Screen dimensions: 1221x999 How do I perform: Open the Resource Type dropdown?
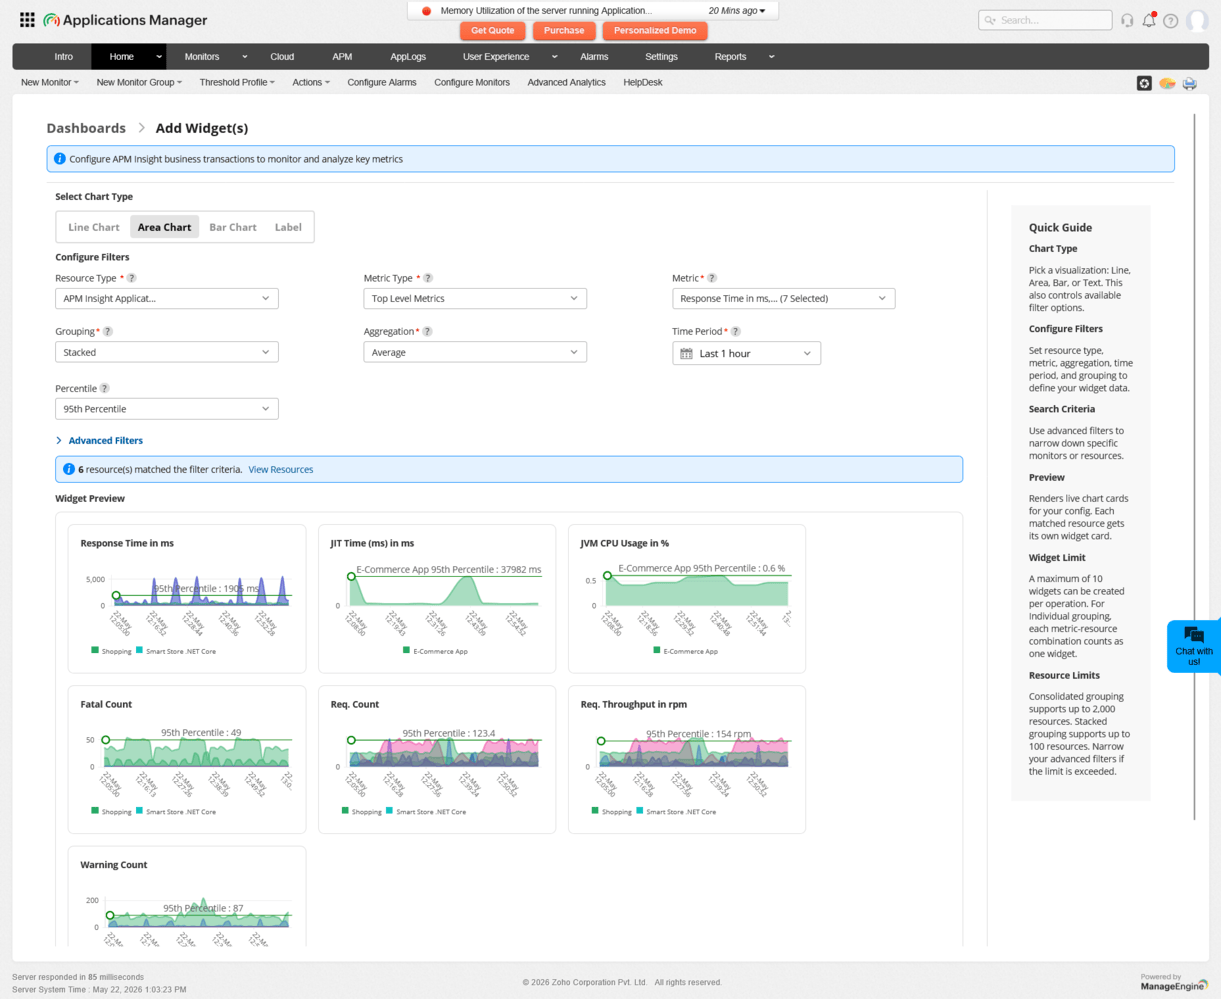[167, 298]
